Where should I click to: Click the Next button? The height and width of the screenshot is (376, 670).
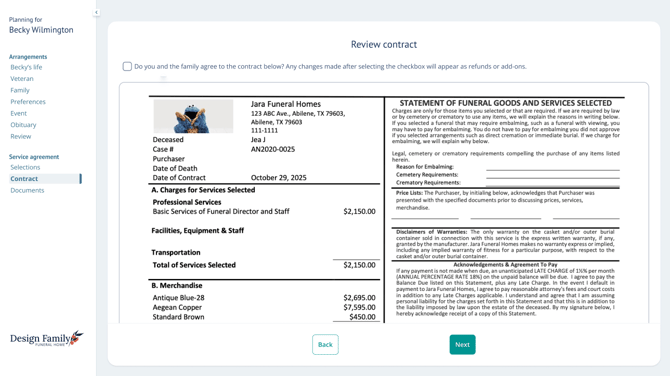point(462,344)
